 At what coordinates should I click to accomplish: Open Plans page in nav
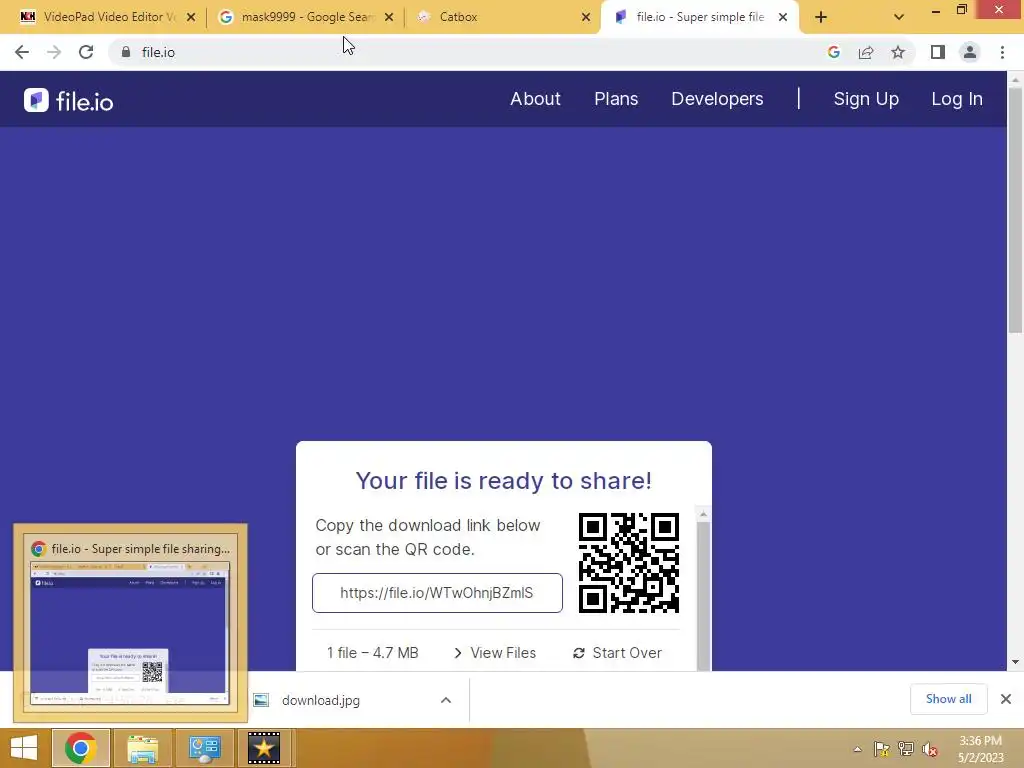click(x=616, y=99)
